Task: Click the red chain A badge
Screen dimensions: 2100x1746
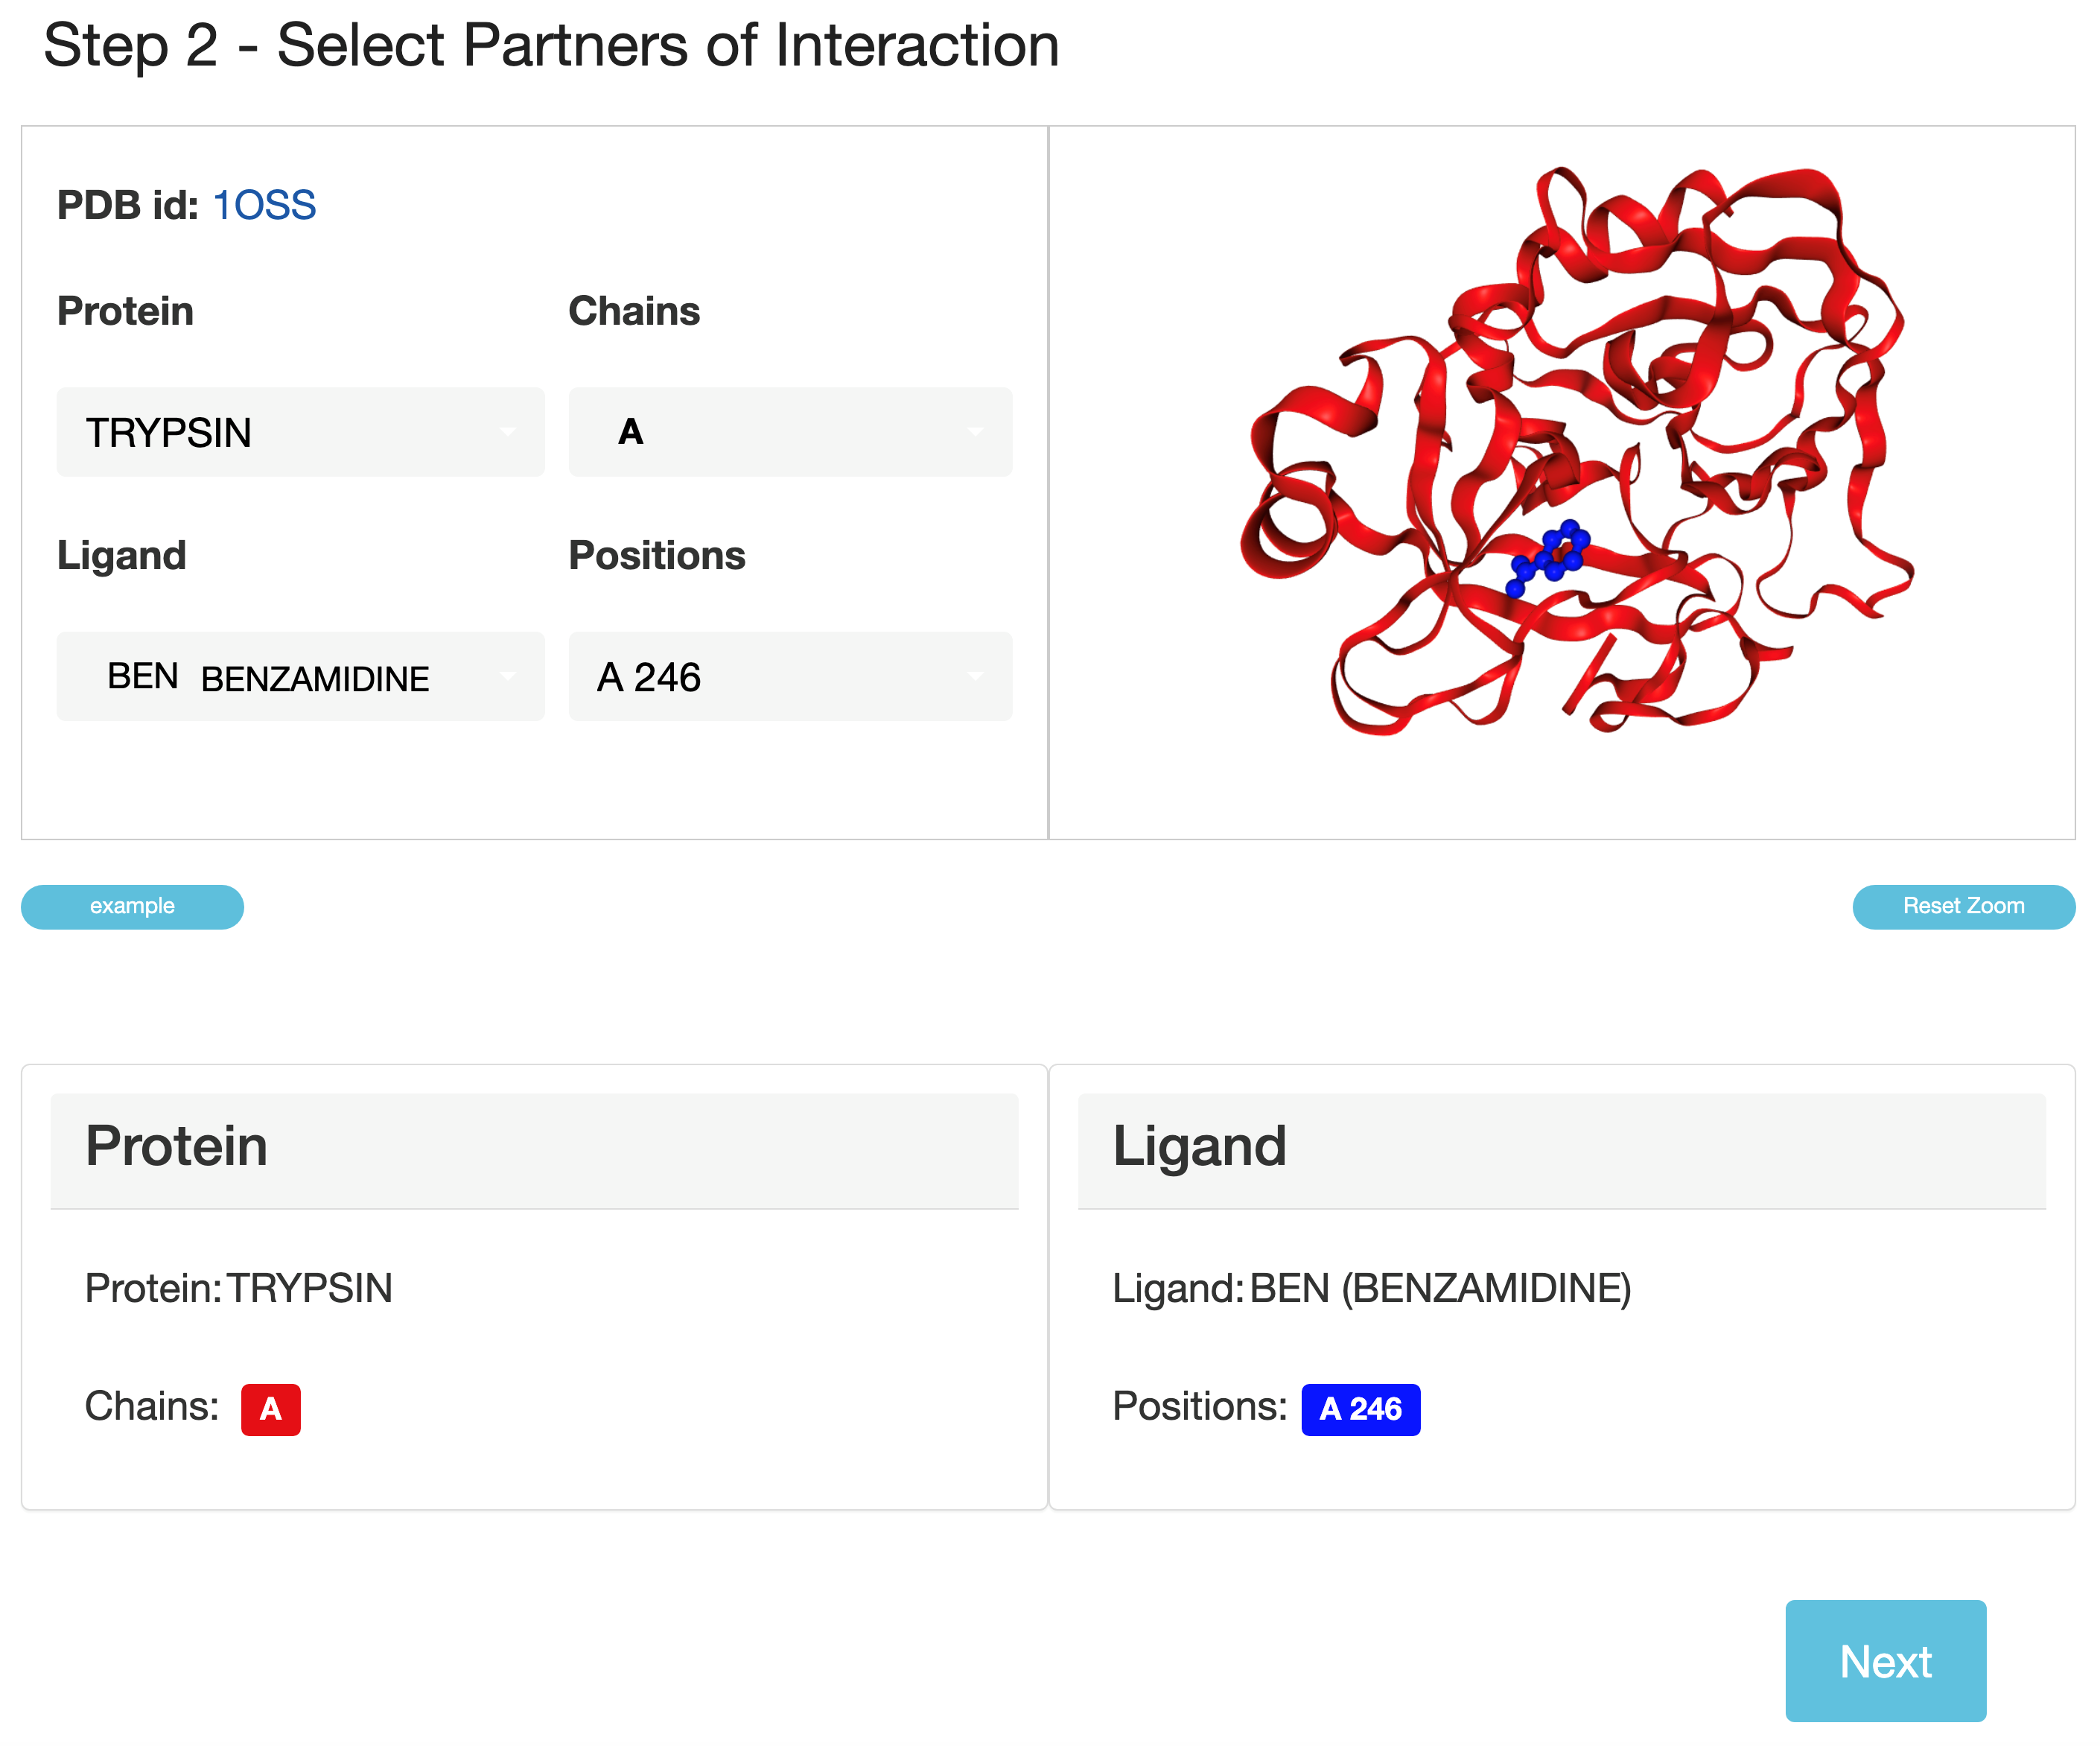Action: [270, 1409]
